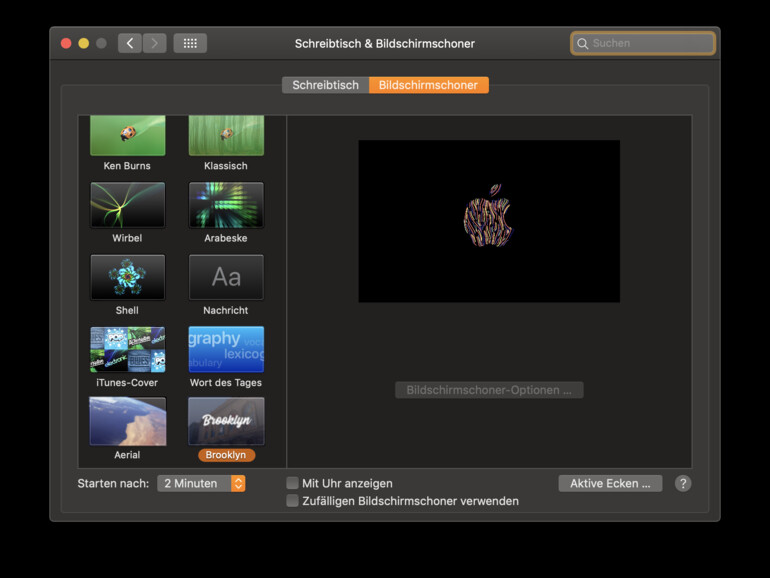Click the magnifier icon in the search field

(582, 44)
